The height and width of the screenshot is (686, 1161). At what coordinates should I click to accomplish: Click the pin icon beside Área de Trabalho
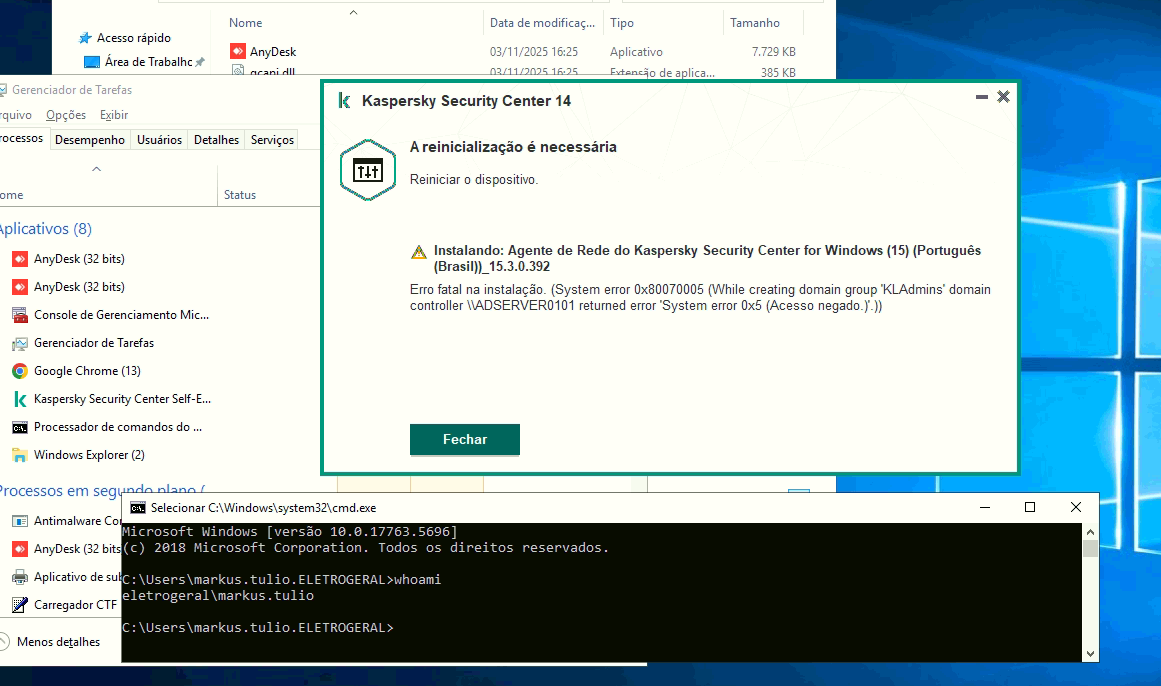[200, 62]
